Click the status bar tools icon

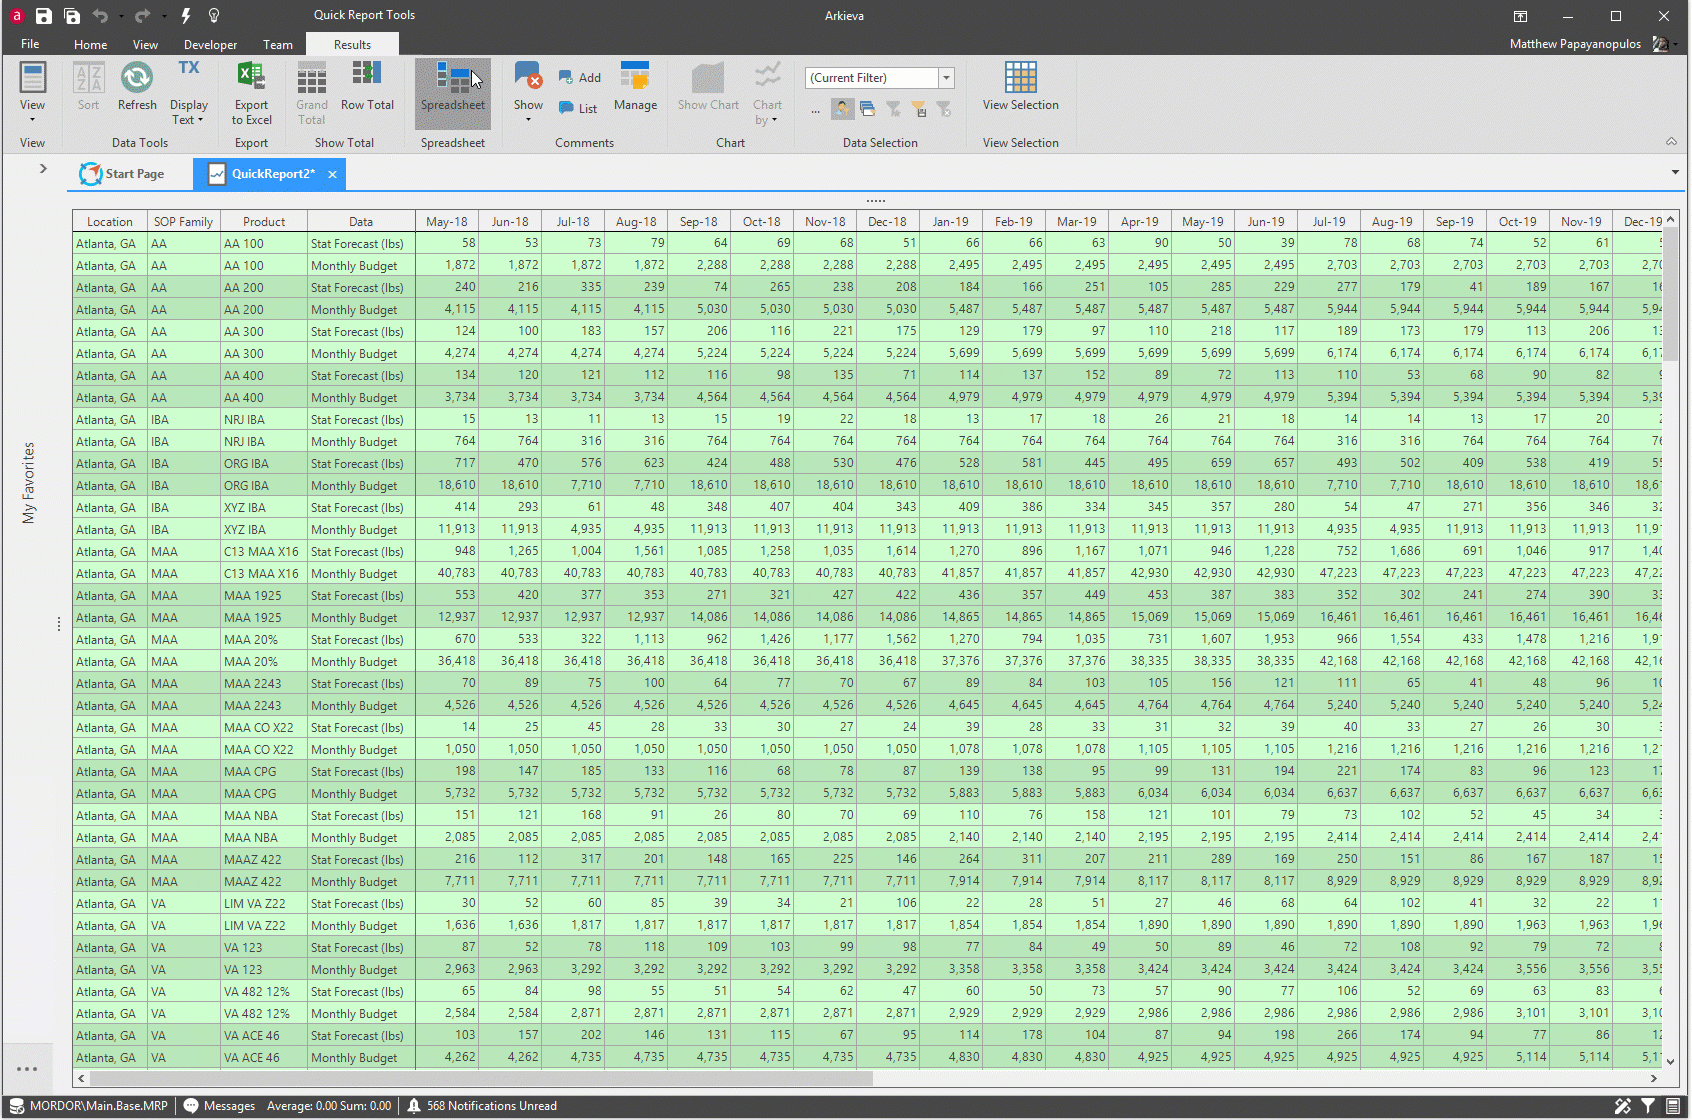(1623, 1106)
